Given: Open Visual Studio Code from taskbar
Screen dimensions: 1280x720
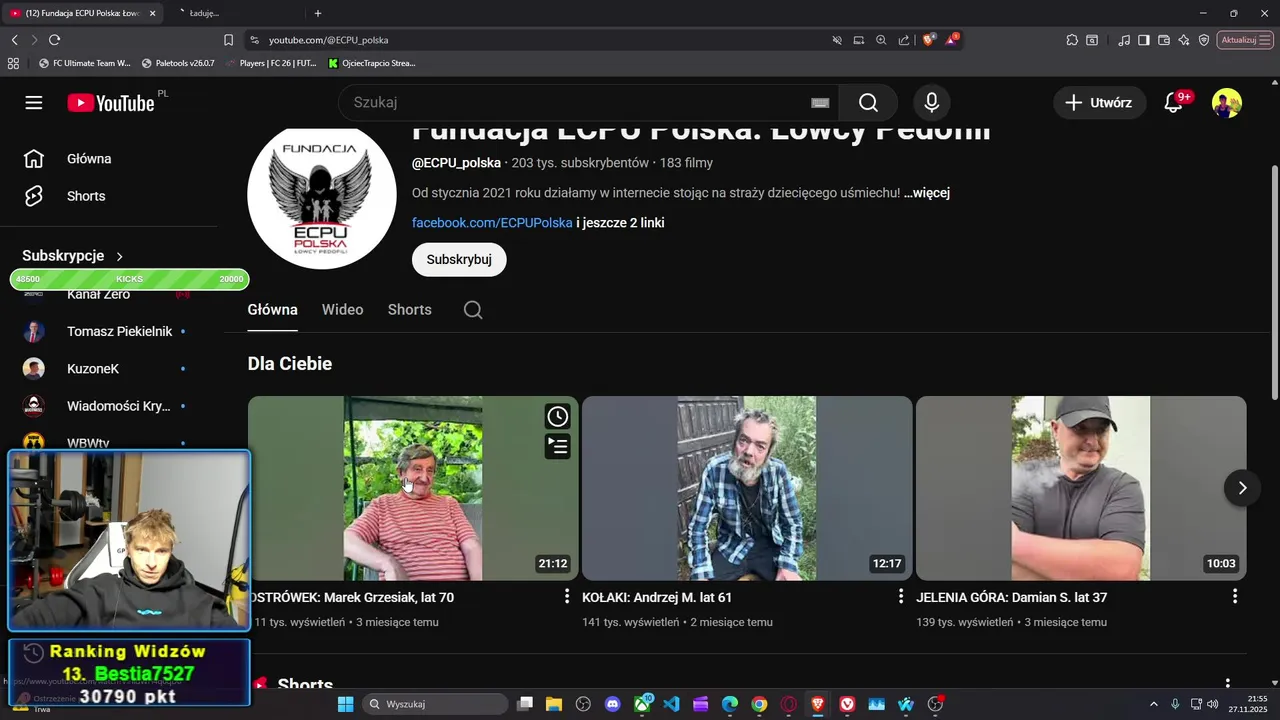Looking at the screenshot, I should (x=671, y=704).
